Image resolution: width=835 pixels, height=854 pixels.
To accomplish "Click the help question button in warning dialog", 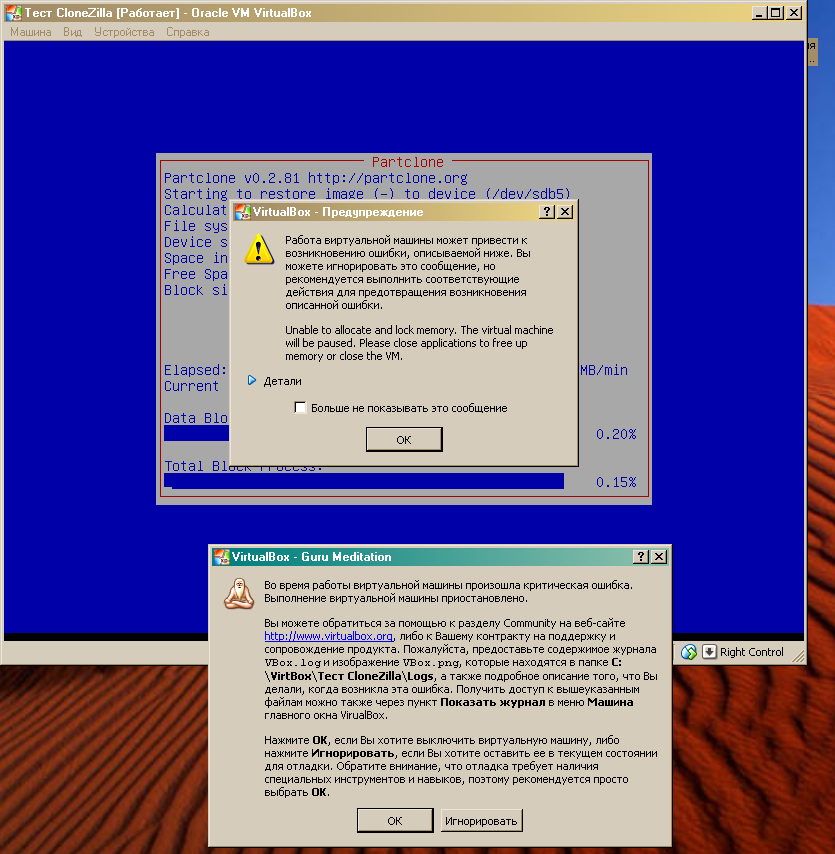I will click(x=547, y=212).
